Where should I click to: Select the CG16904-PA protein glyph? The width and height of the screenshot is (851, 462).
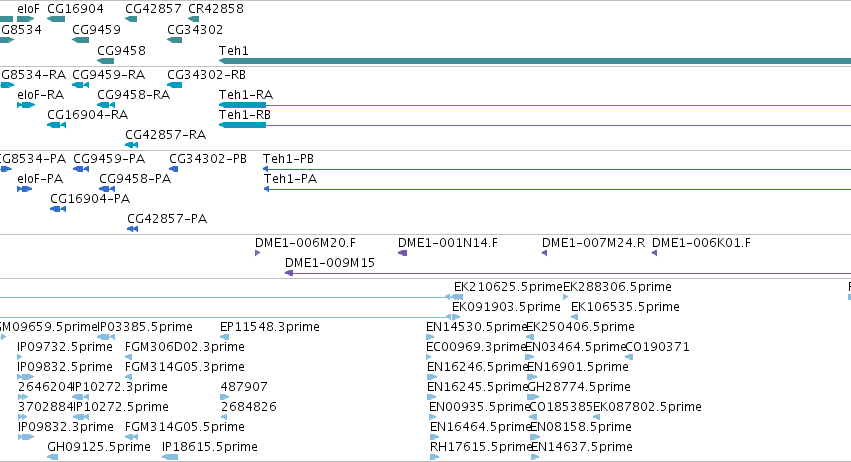coord(58,209)
